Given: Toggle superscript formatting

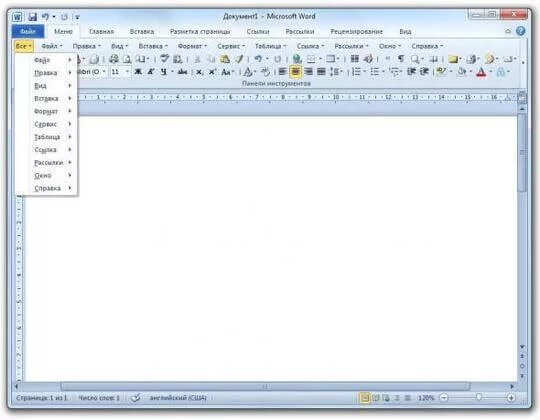Looking at the screenshot, I should point(212,72).
